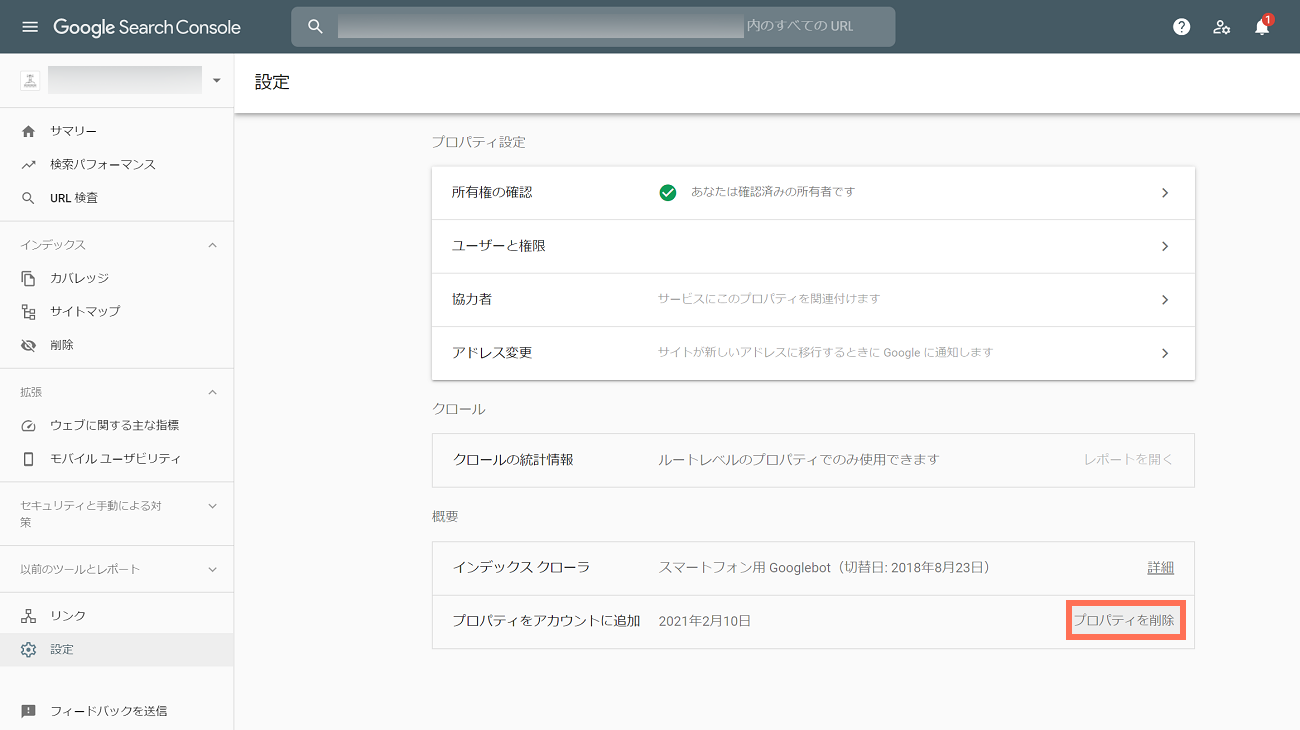Open モバイル ユーザビリティ in sidebar
Screen dimensions: 1300x730
click(115, 459)
